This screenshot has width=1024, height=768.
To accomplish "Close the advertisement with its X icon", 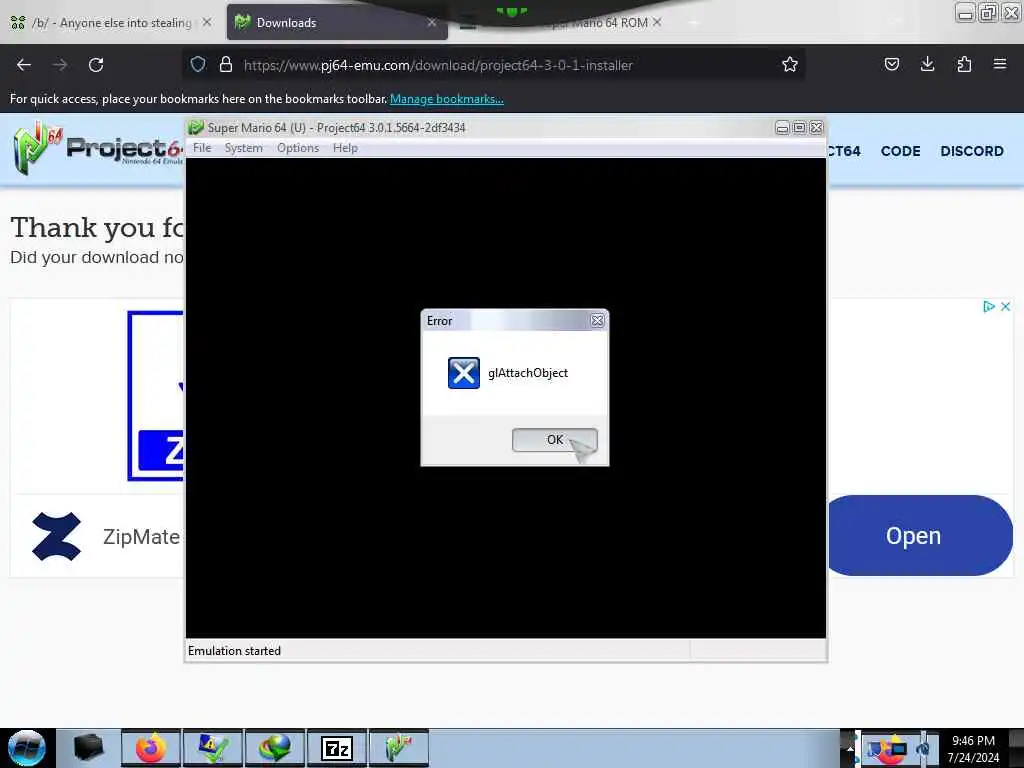I will coord(1006,306).
